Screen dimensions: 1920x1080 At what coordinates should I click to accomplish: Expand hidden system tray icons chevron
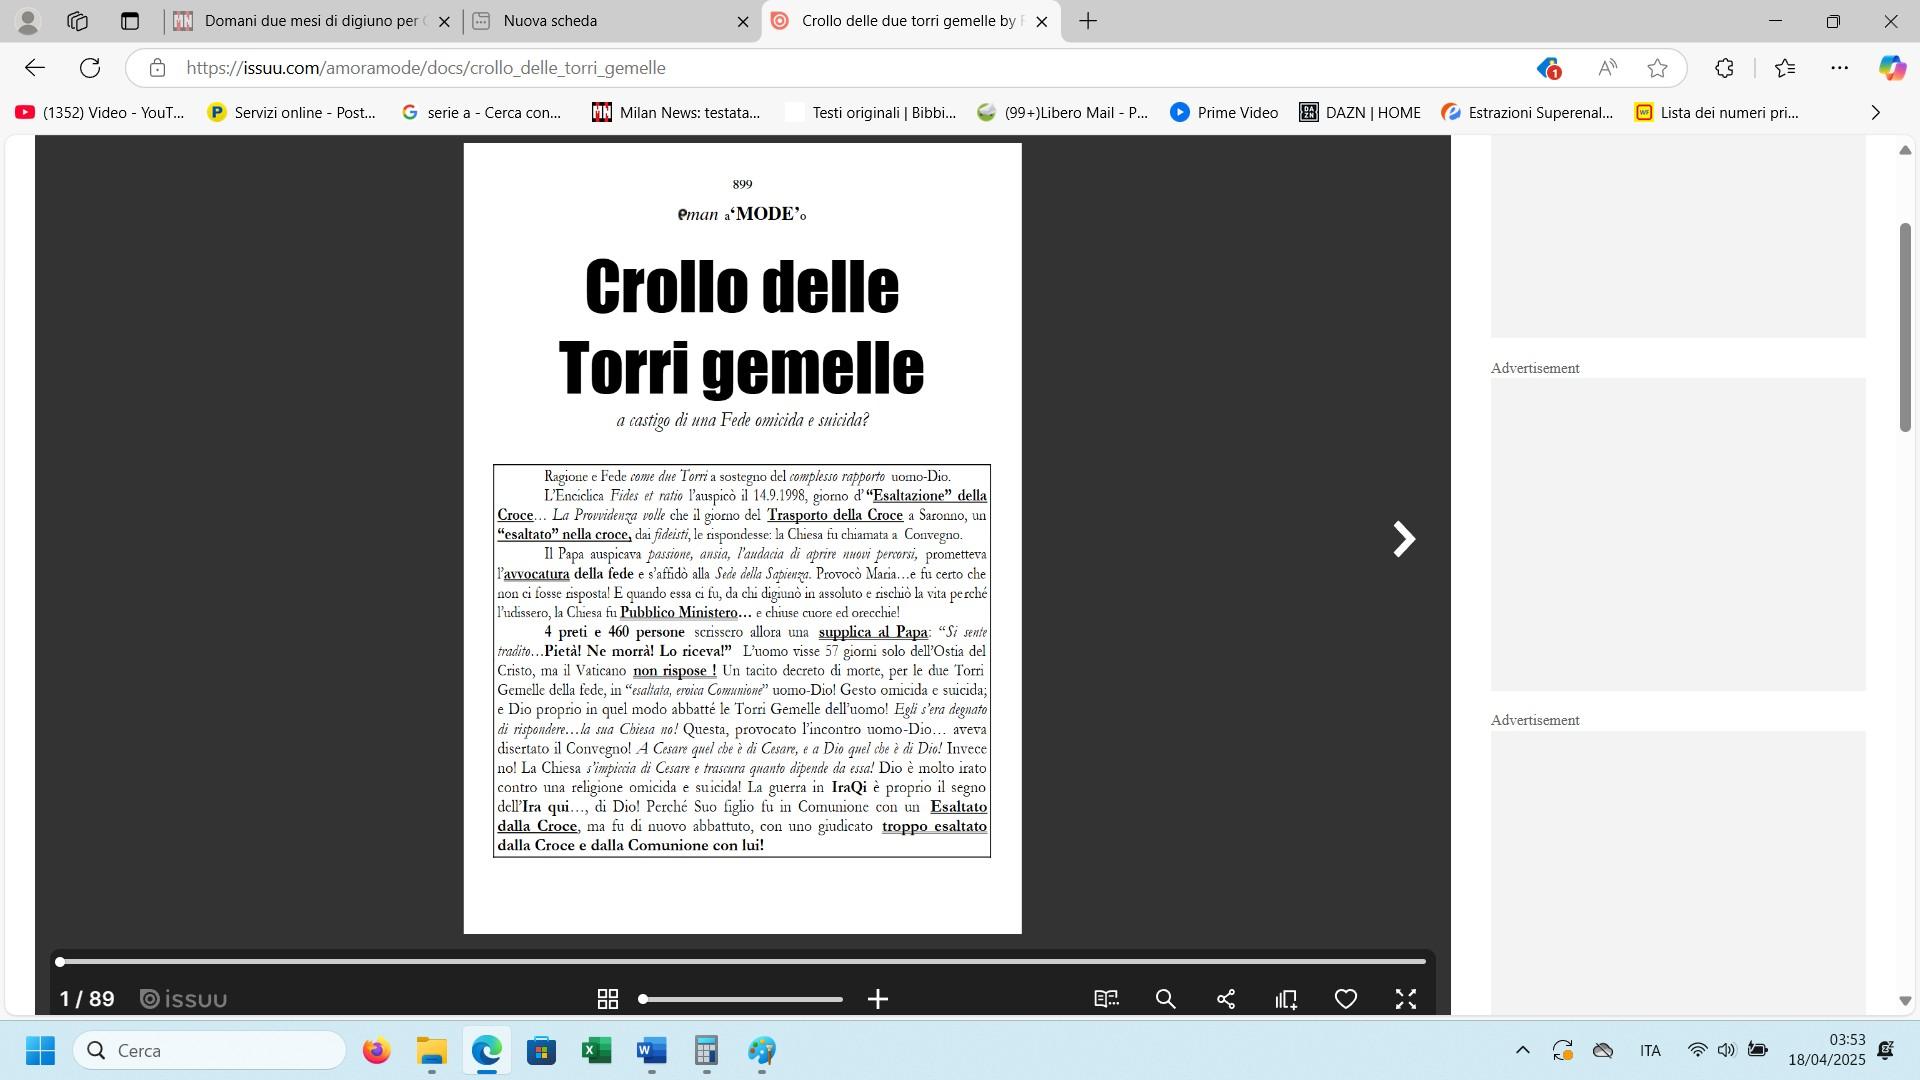click(1522, 1050)
